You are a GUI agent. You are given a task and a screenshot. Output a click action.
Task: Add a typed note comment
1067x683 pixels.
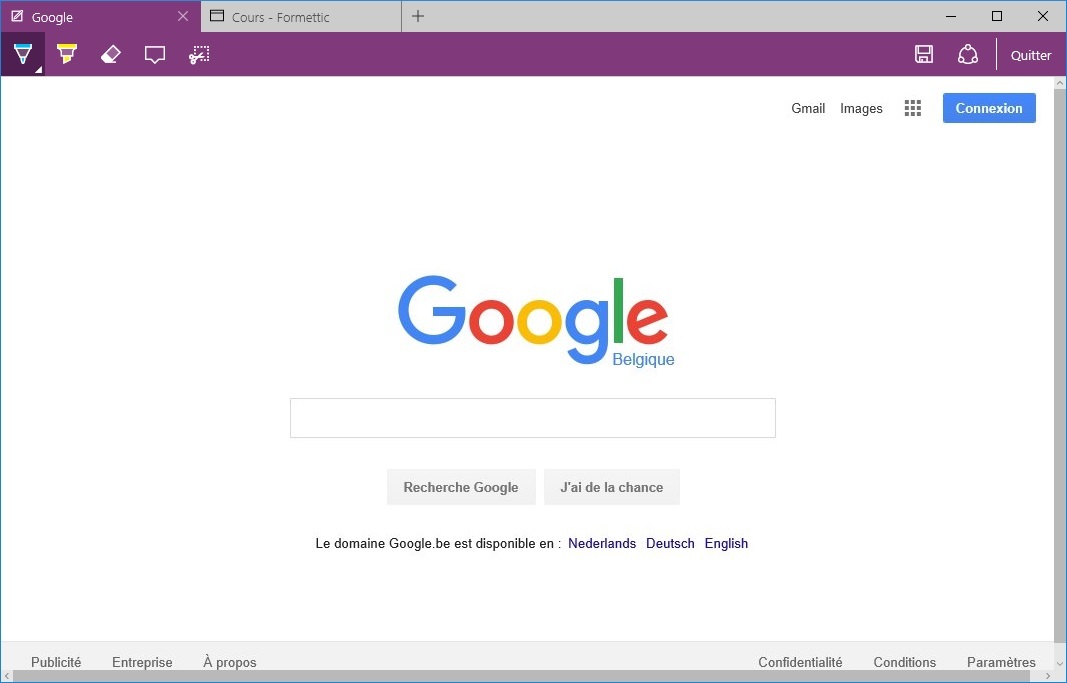155,54
